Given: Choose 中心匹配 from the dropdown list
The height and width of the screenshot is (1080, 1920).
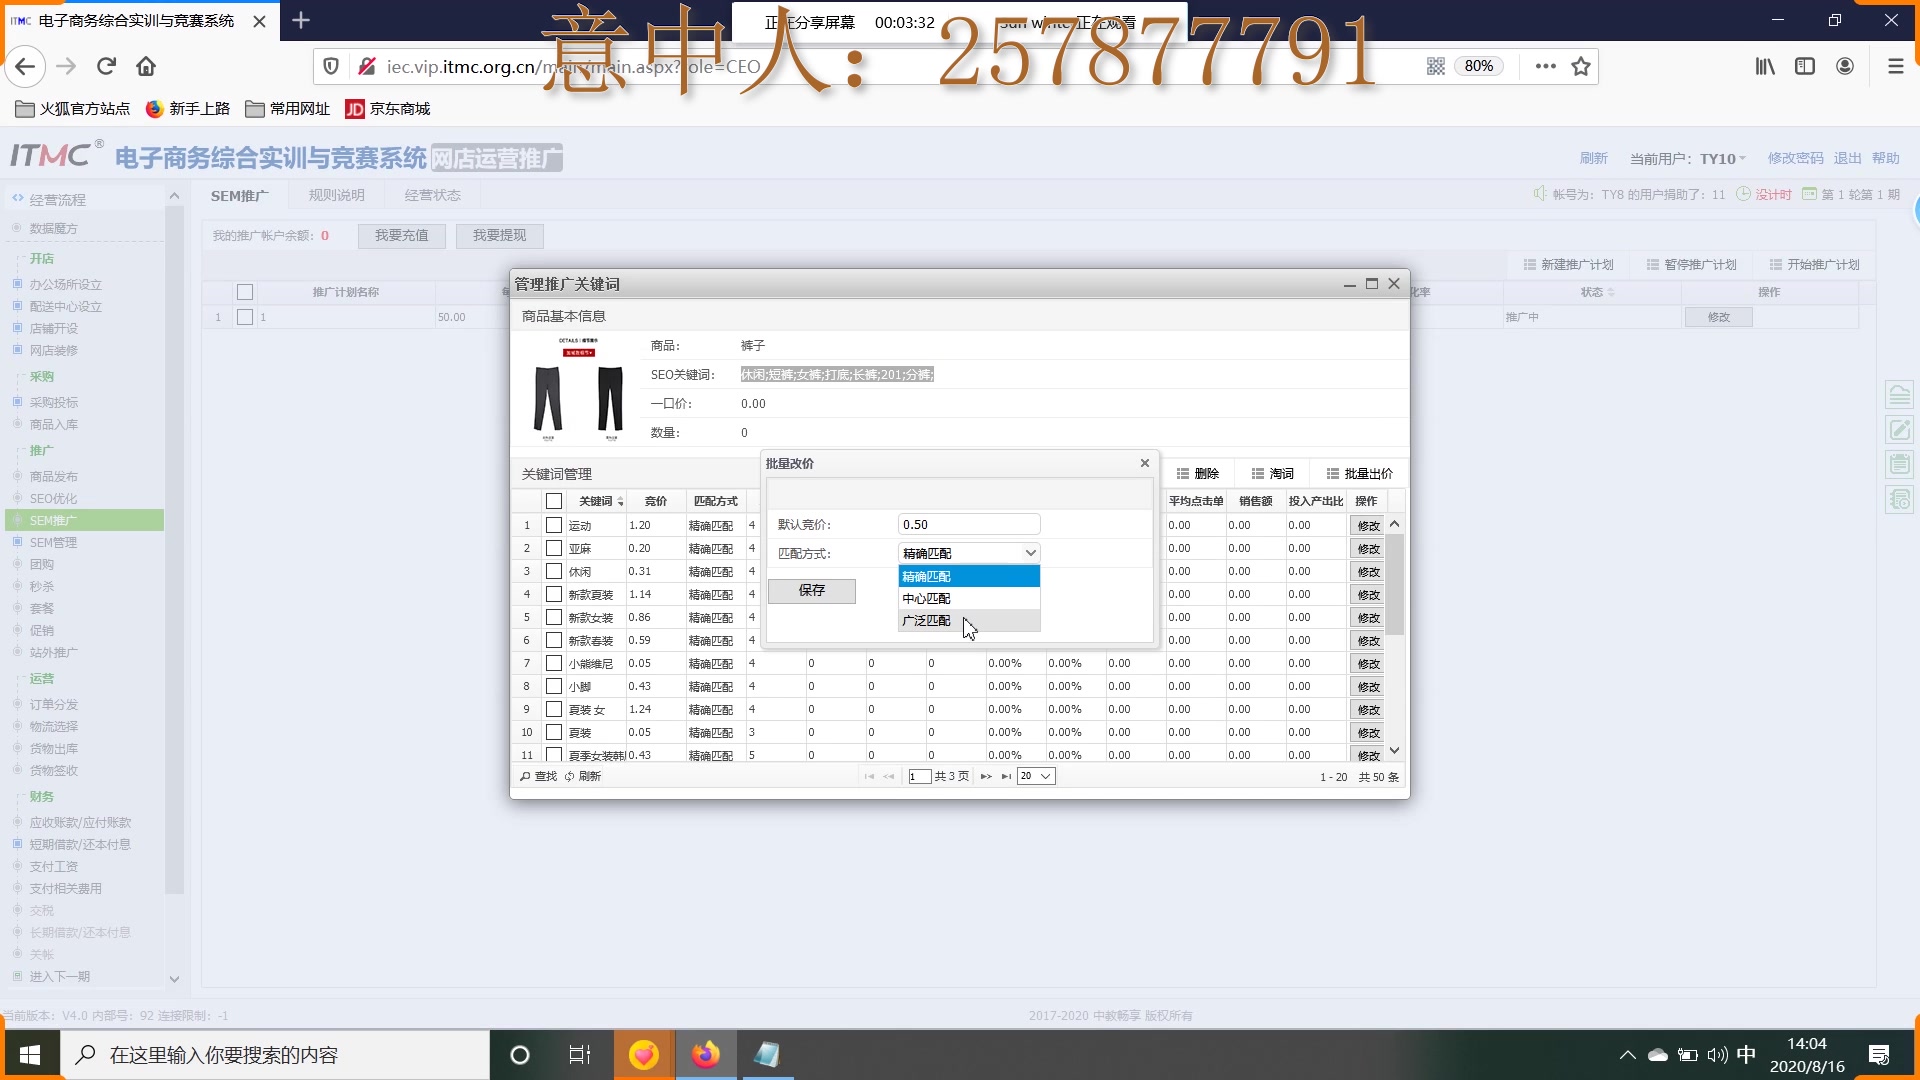Looking at the screenshot, I should pos(969,598).
